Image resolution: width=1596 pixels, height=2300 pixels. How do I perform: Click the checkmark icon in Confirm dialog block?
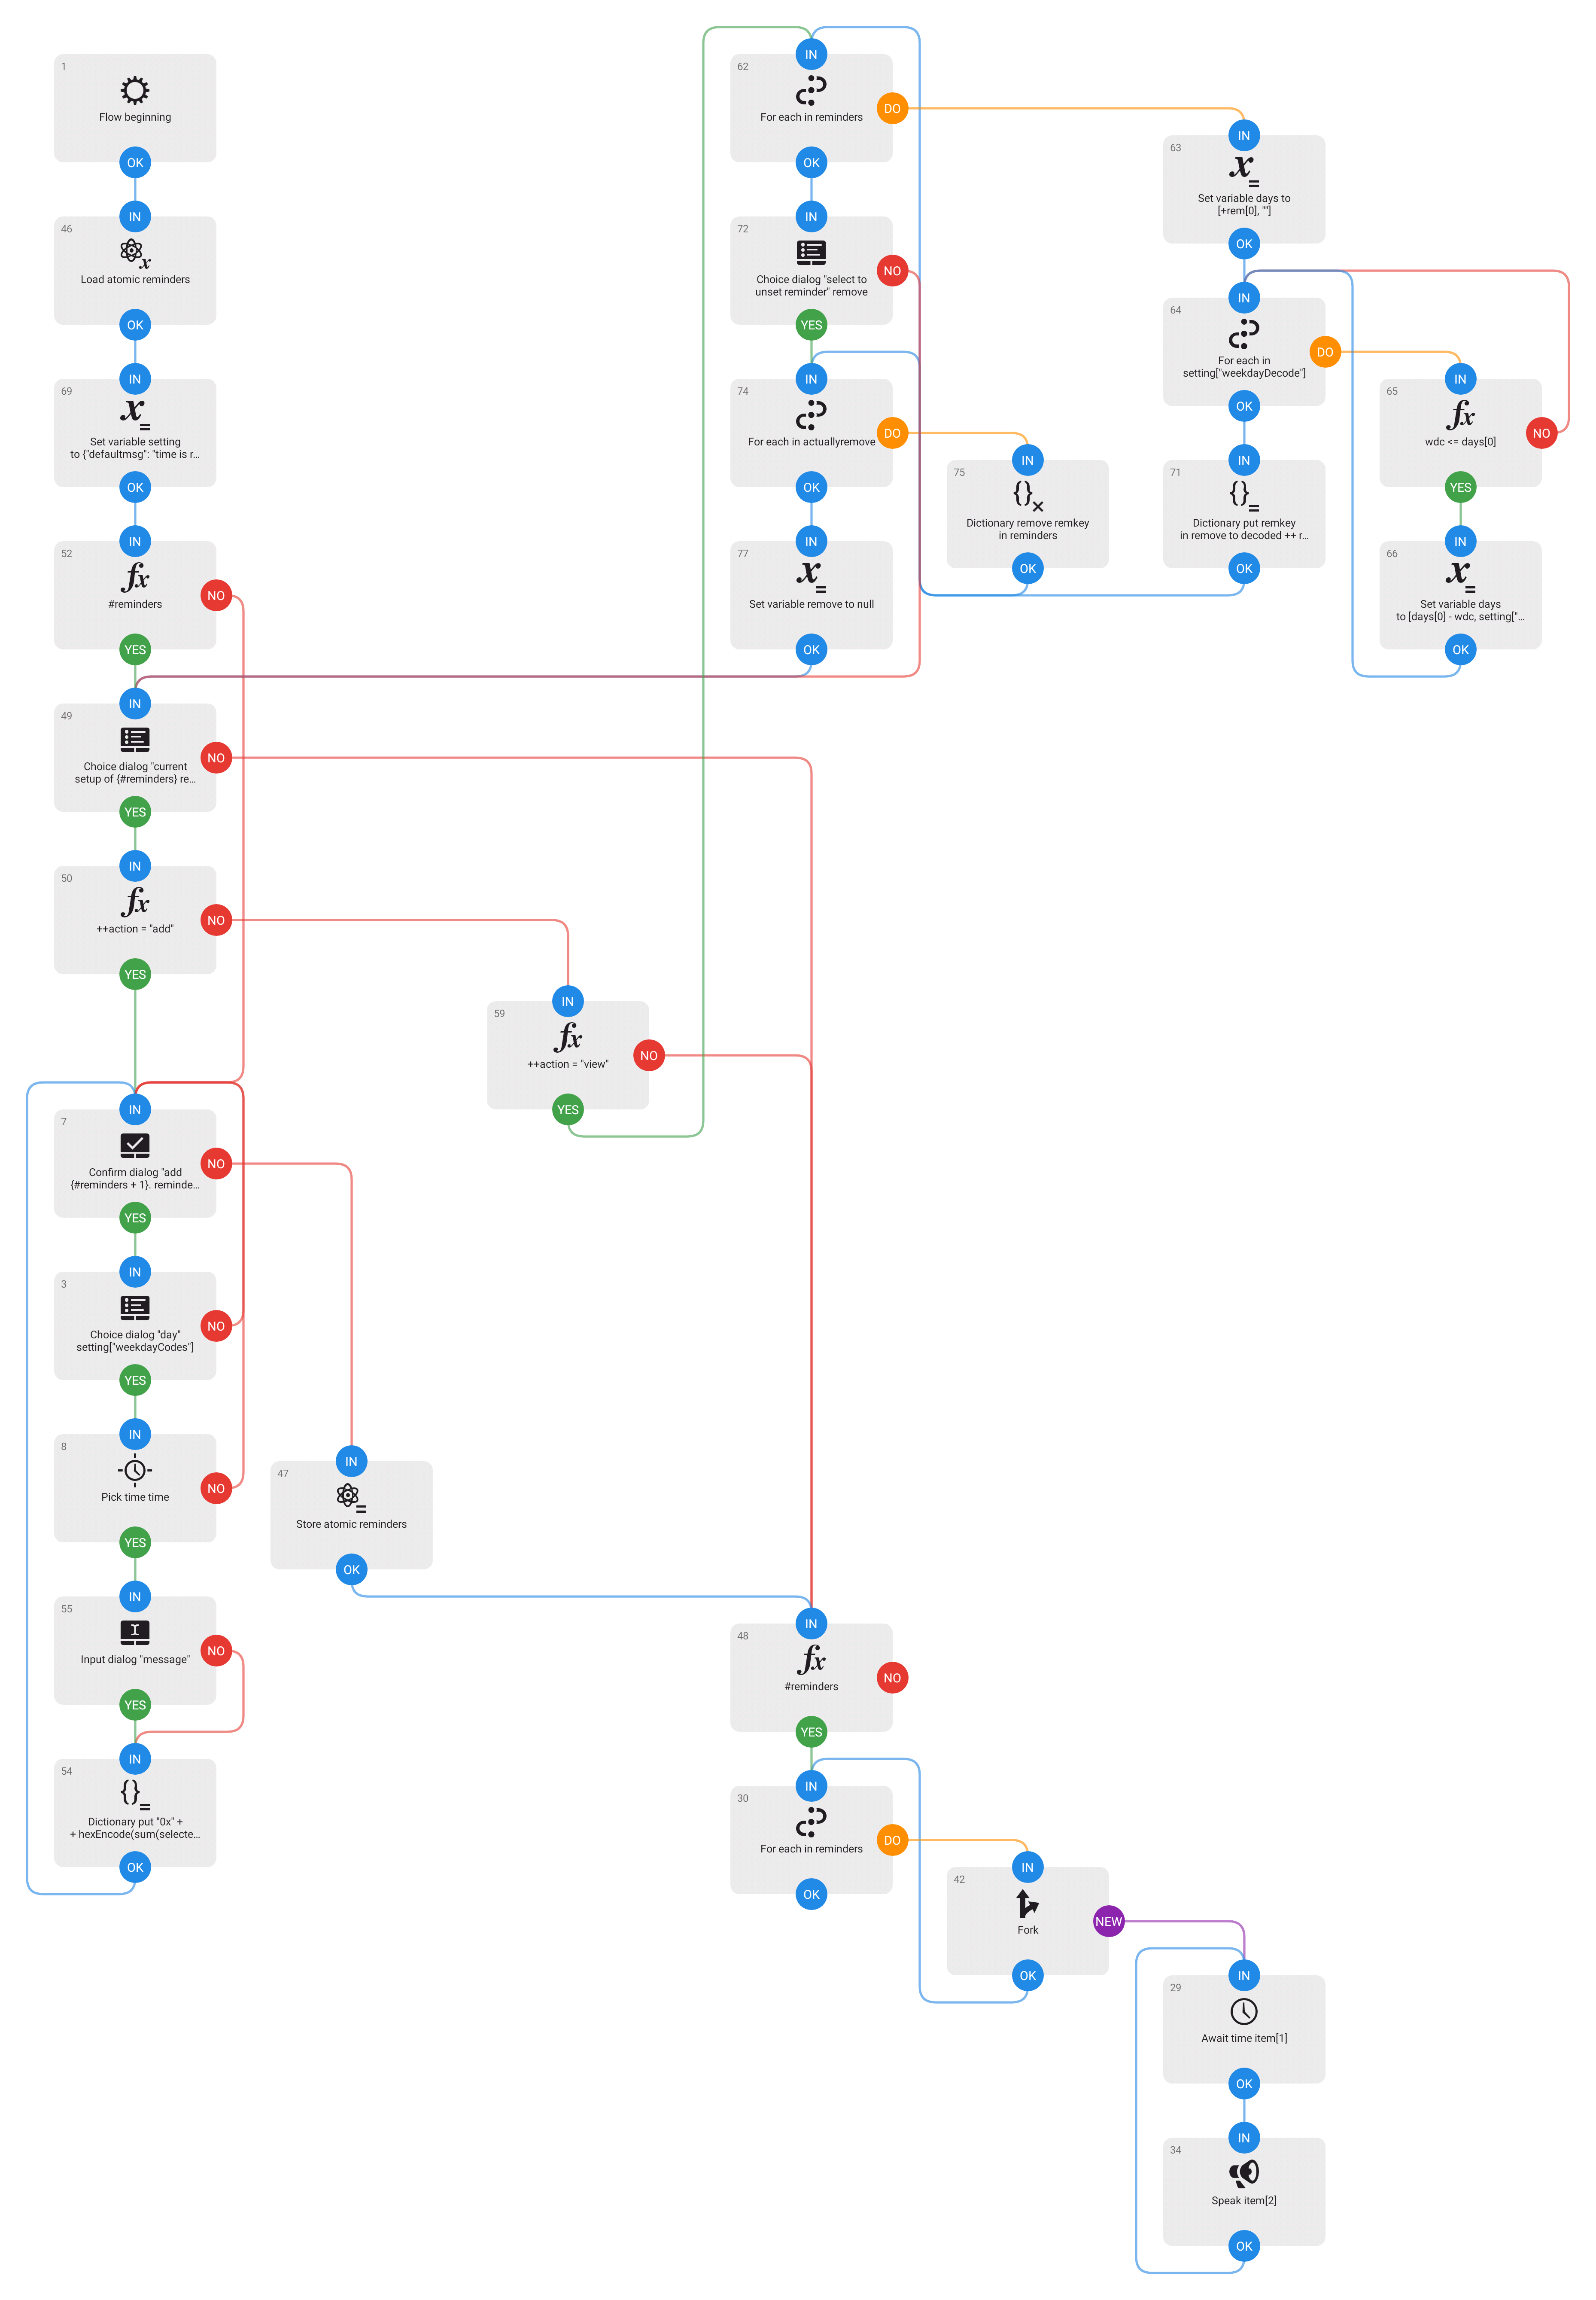point(135,1145)
